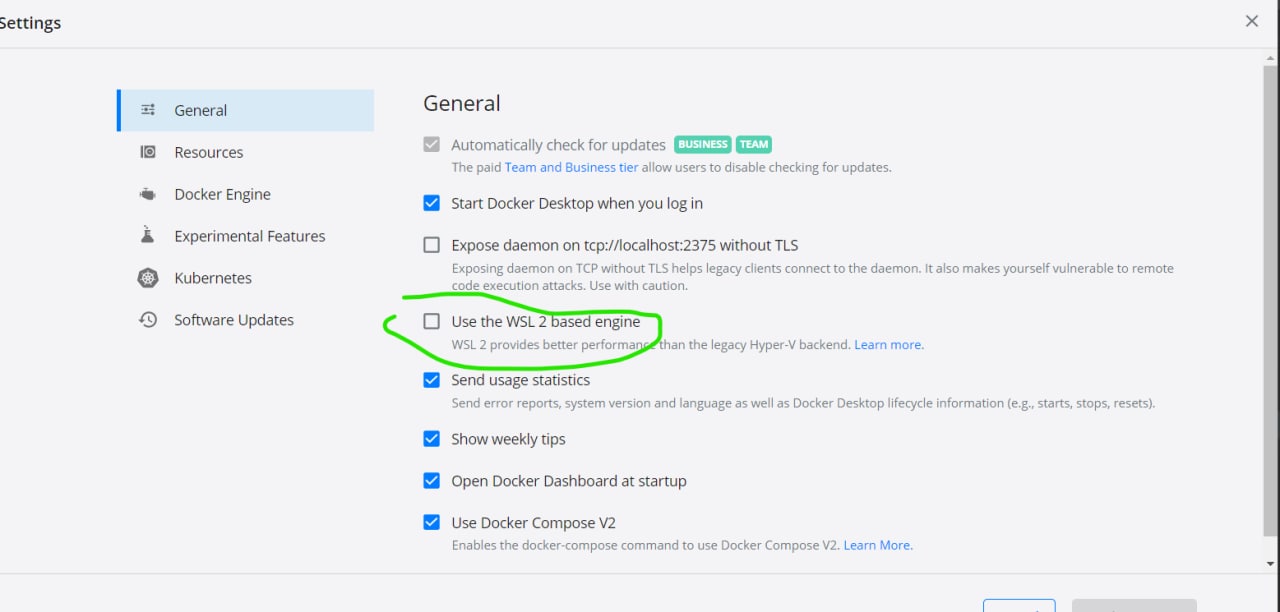The height and width of the screenshot is (612, 1280).
Task: Toggle Automatically check for updates checkbox
Action: 431,144
